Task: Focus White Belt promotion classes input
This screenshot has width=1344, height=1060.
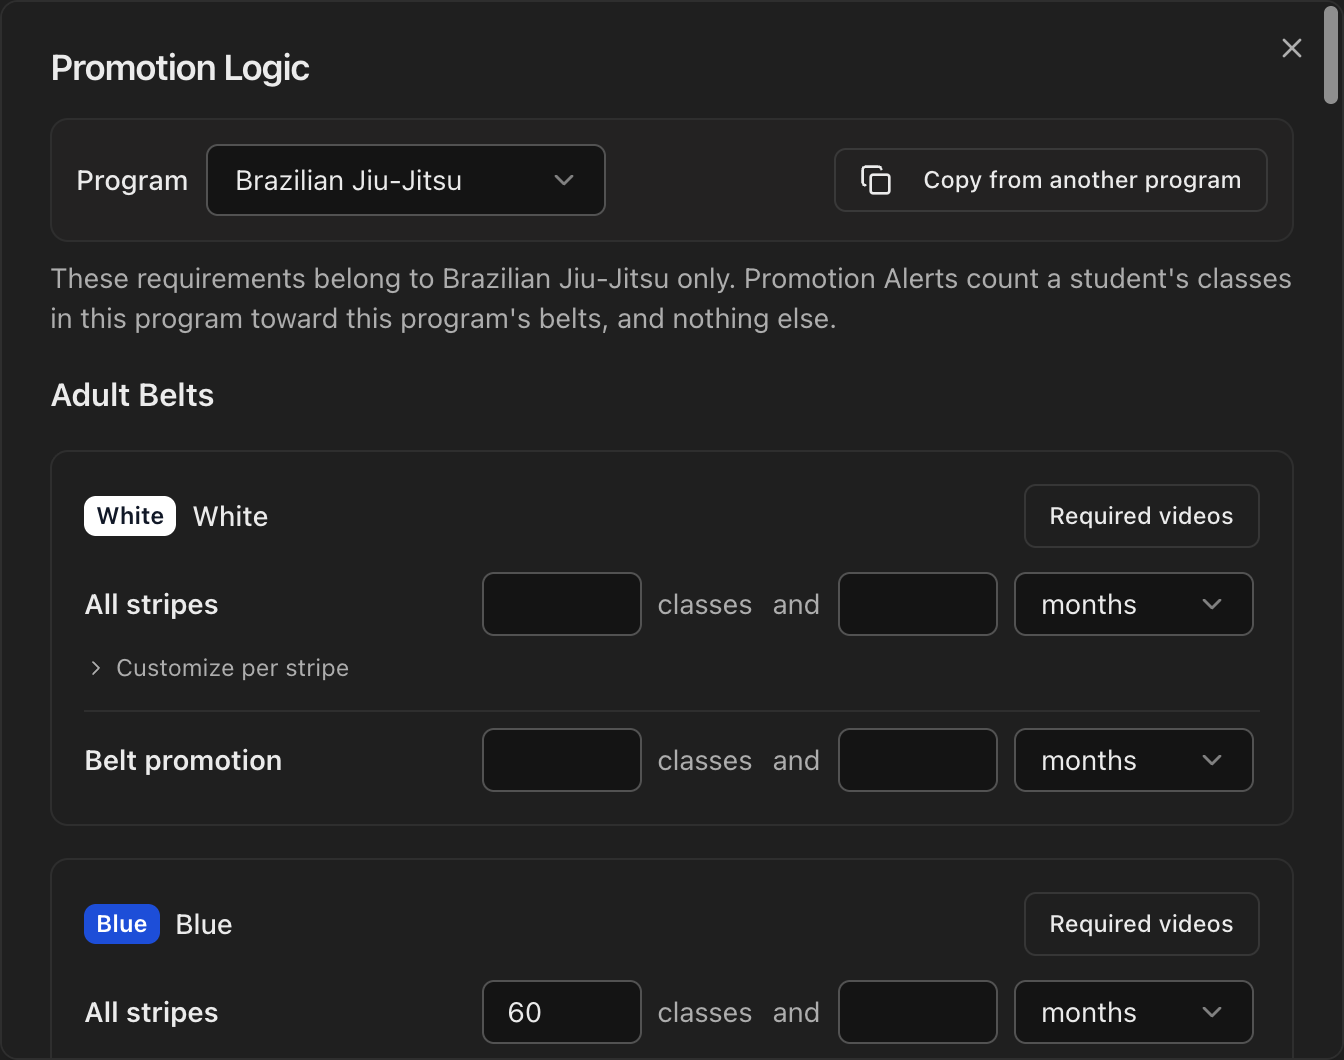Action: pyautogui.click(x=562, y=760)
